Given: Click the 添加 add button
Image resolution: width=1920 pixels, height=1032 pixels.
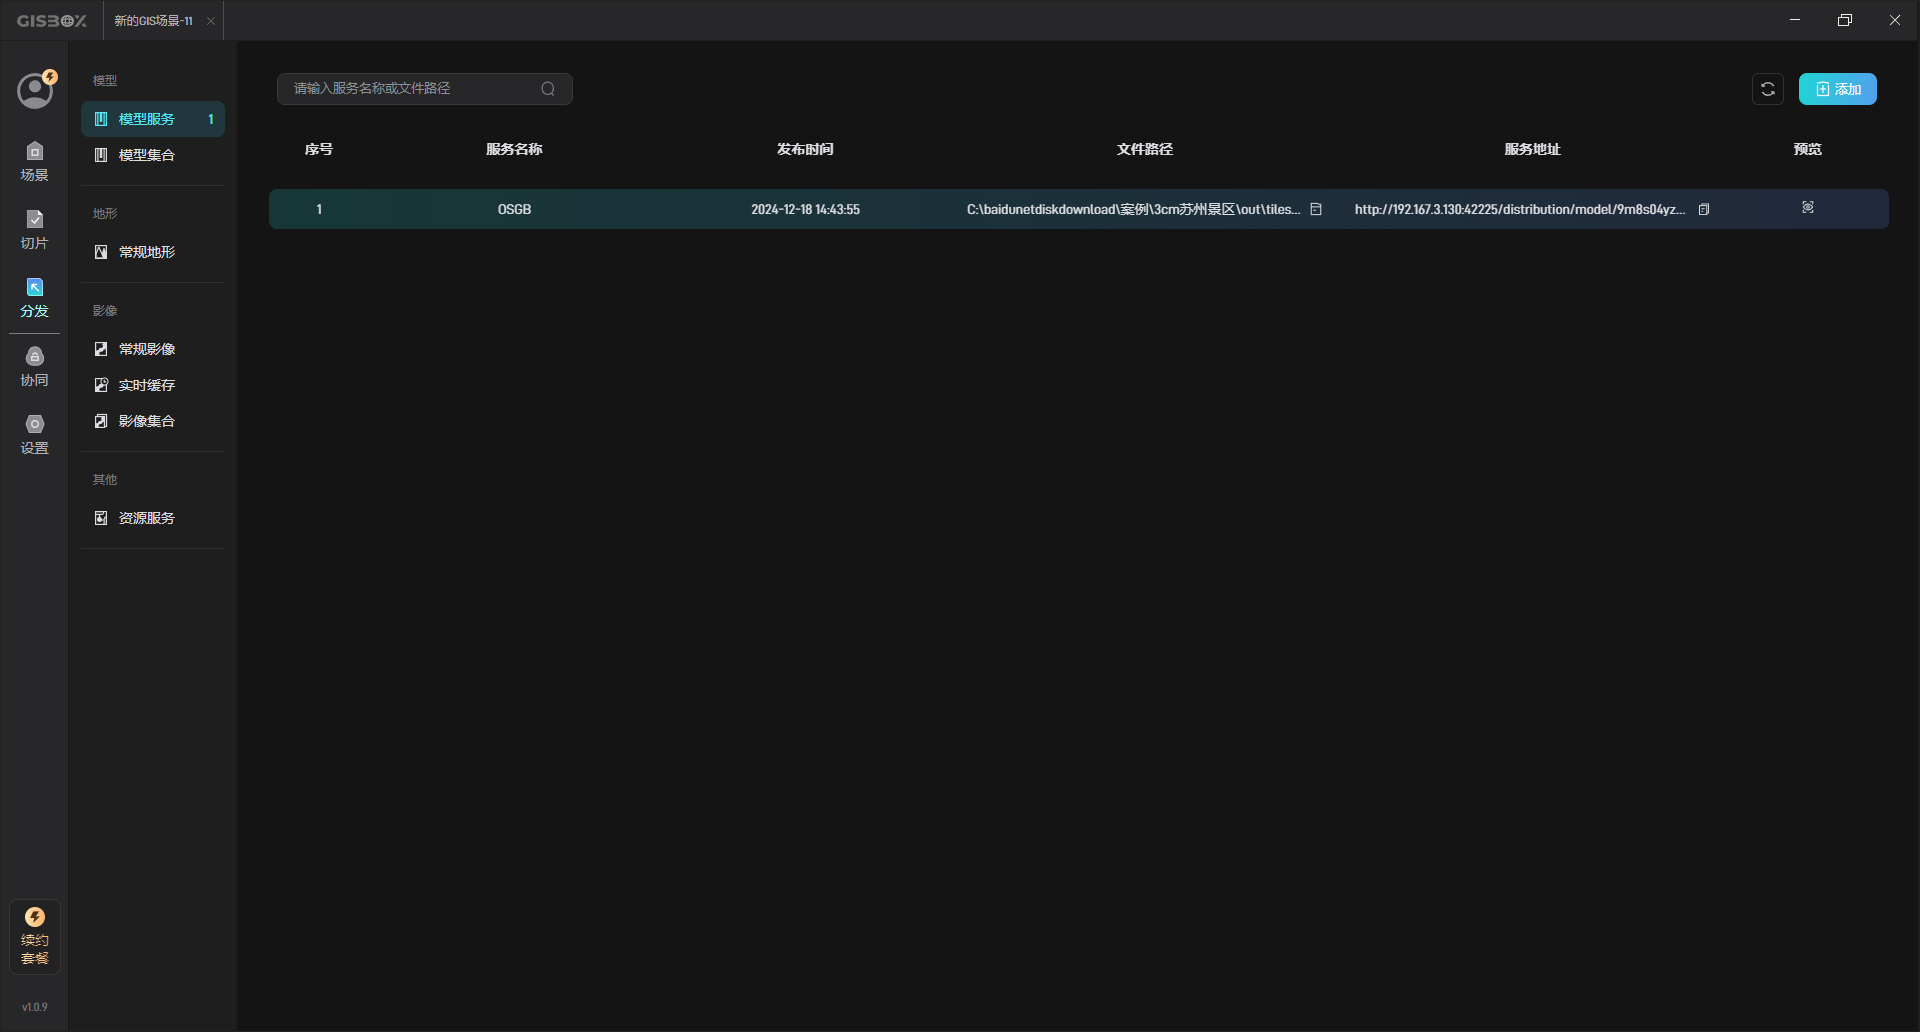Looking at the screenshot, I should coord(1837,89).
